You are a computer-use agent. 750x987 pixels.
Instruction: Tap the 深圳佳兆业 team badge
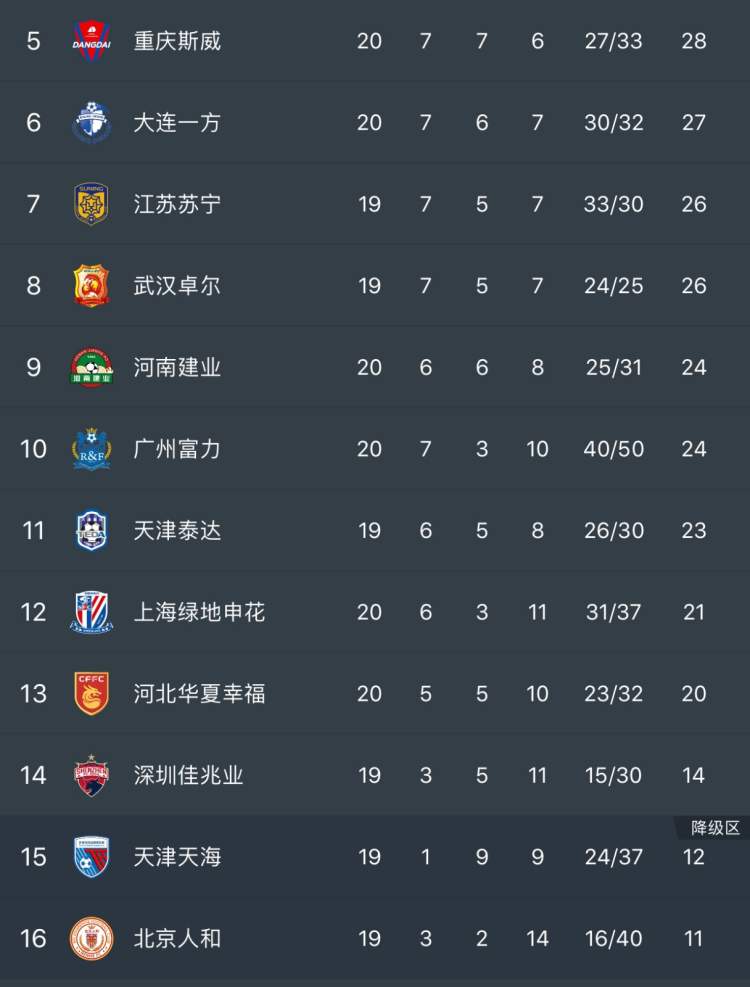92,775
